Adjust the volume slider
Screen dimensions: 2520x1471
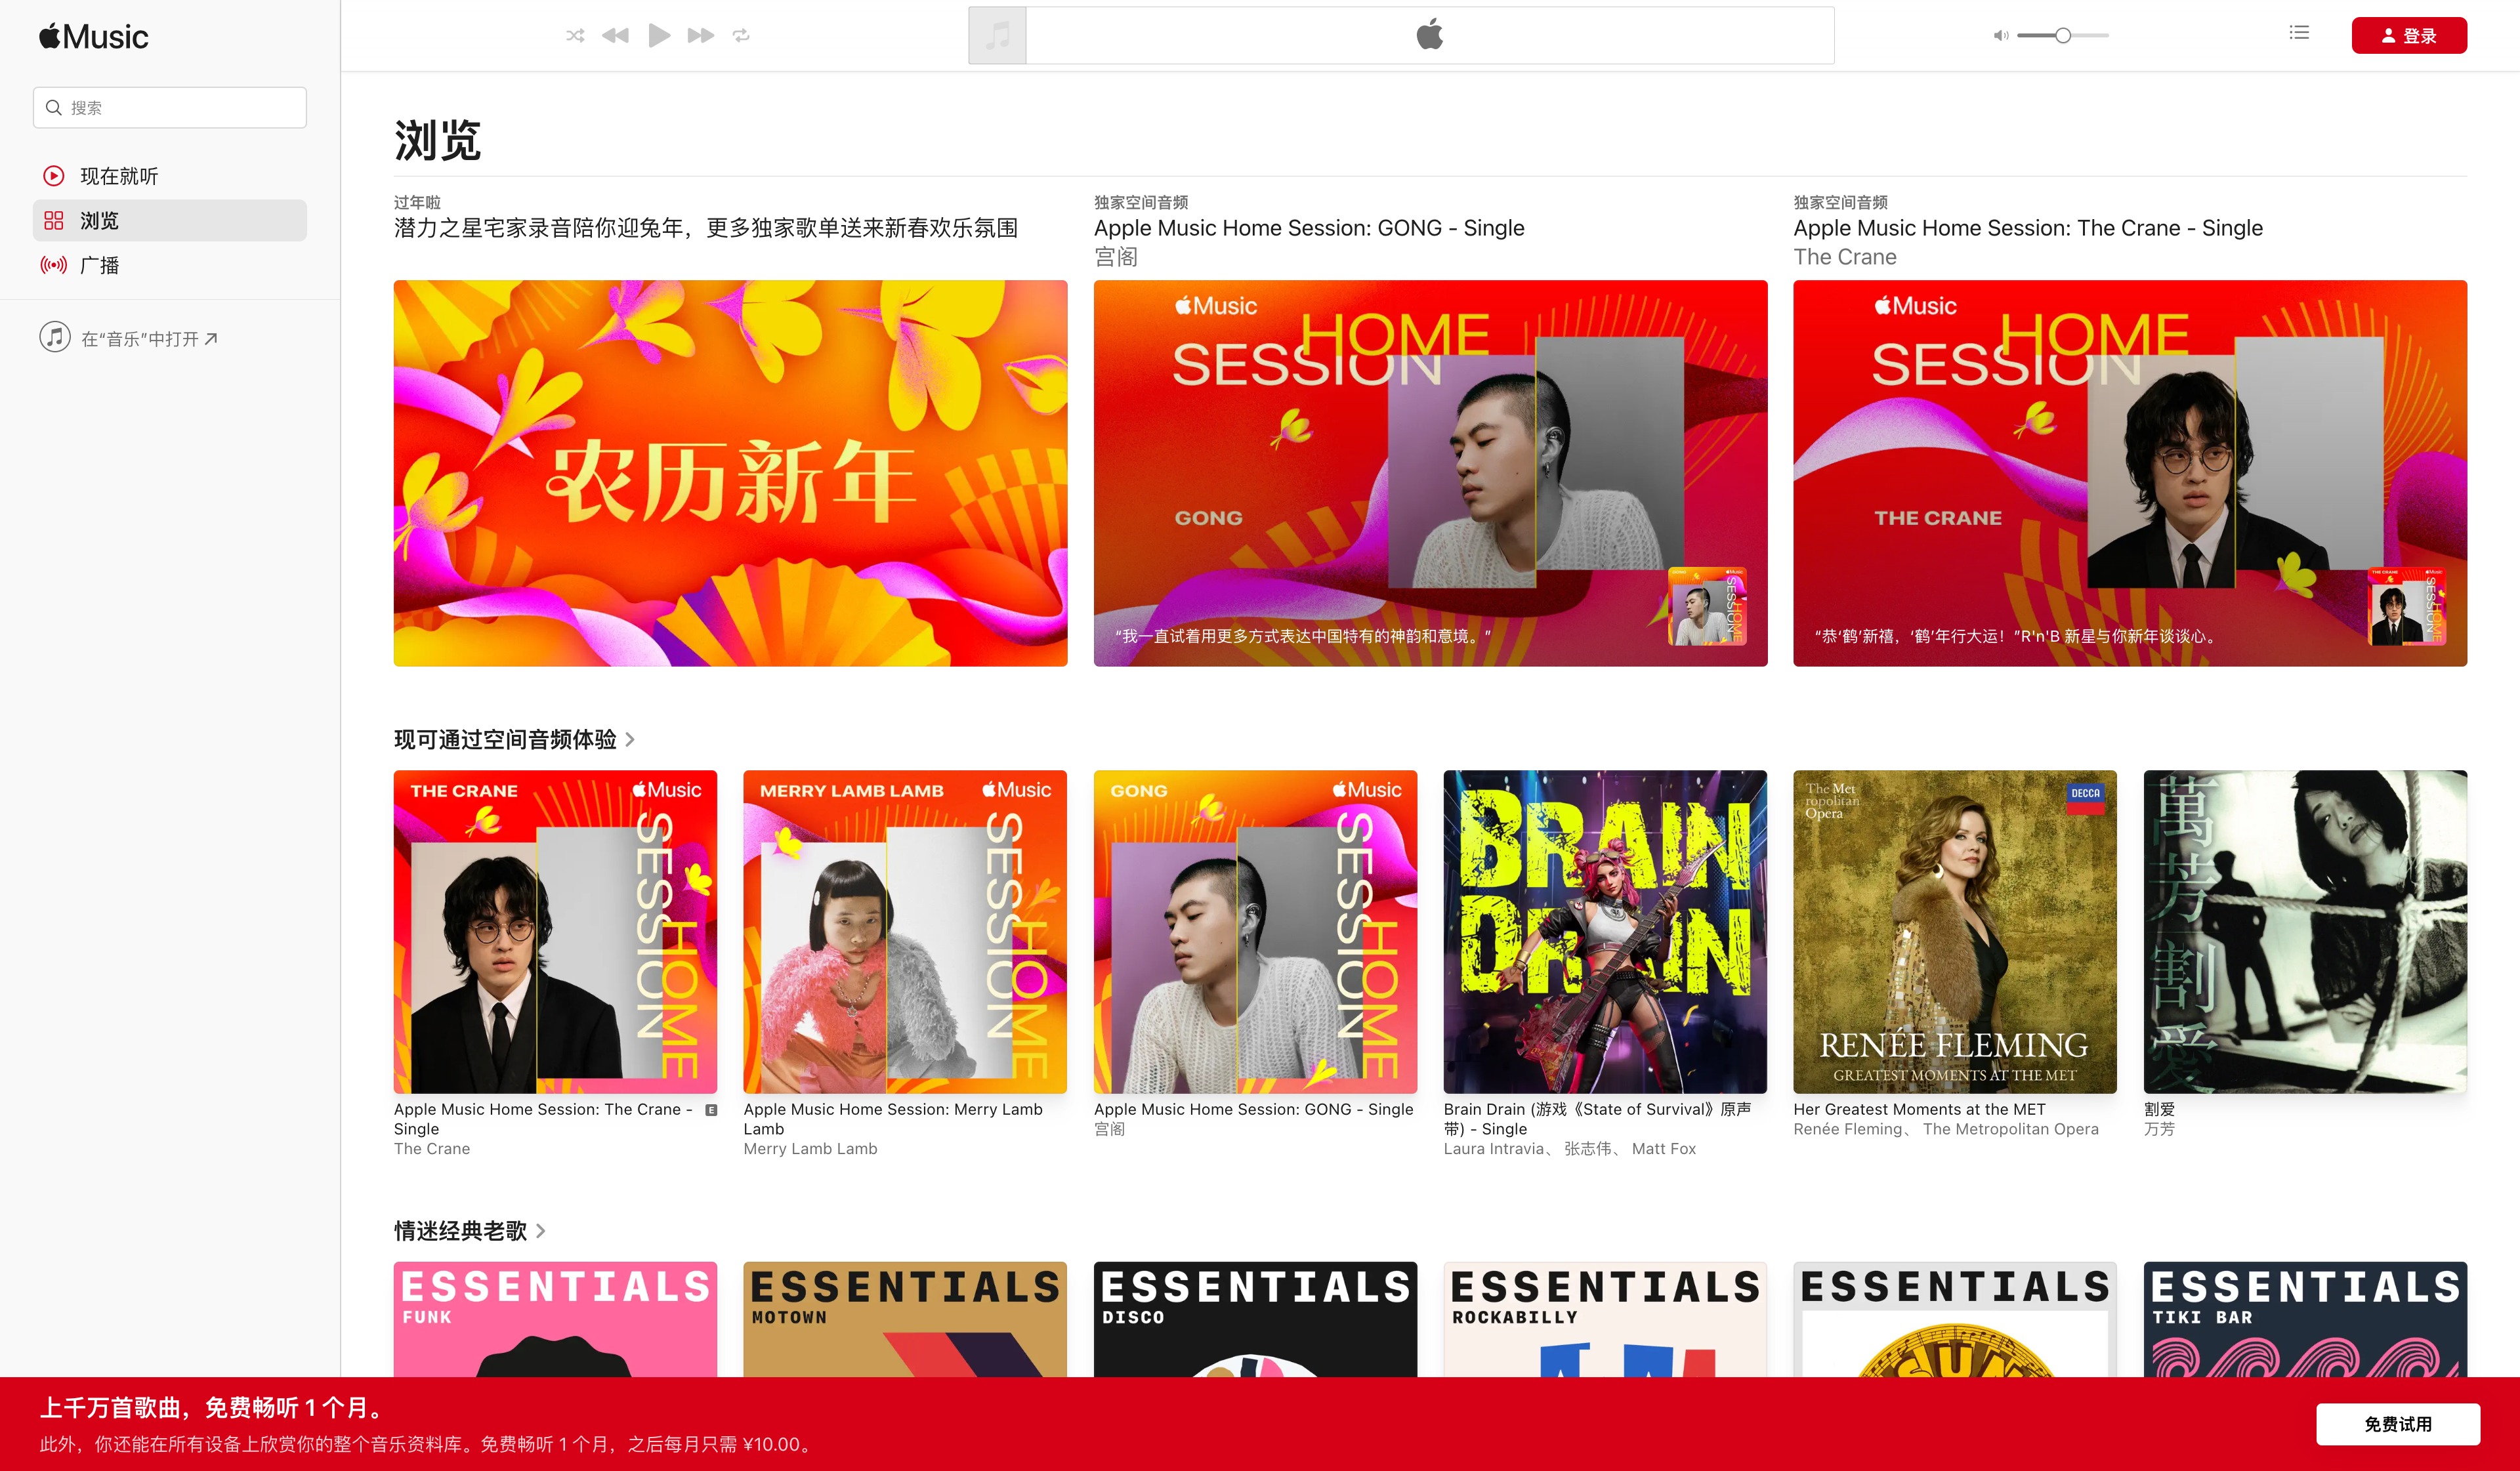pos(2063,36)
